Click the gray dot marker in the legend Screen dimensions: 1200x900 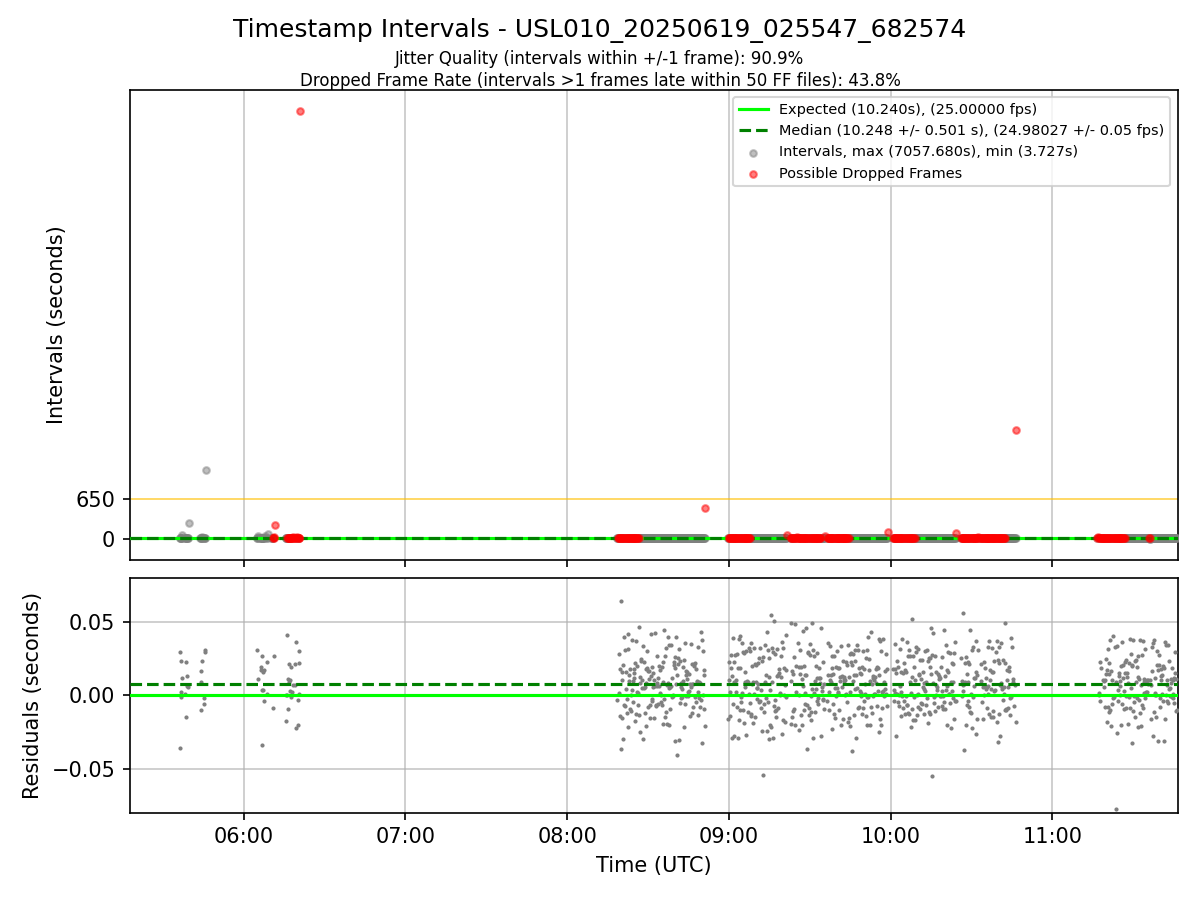(x=754, y=153)
